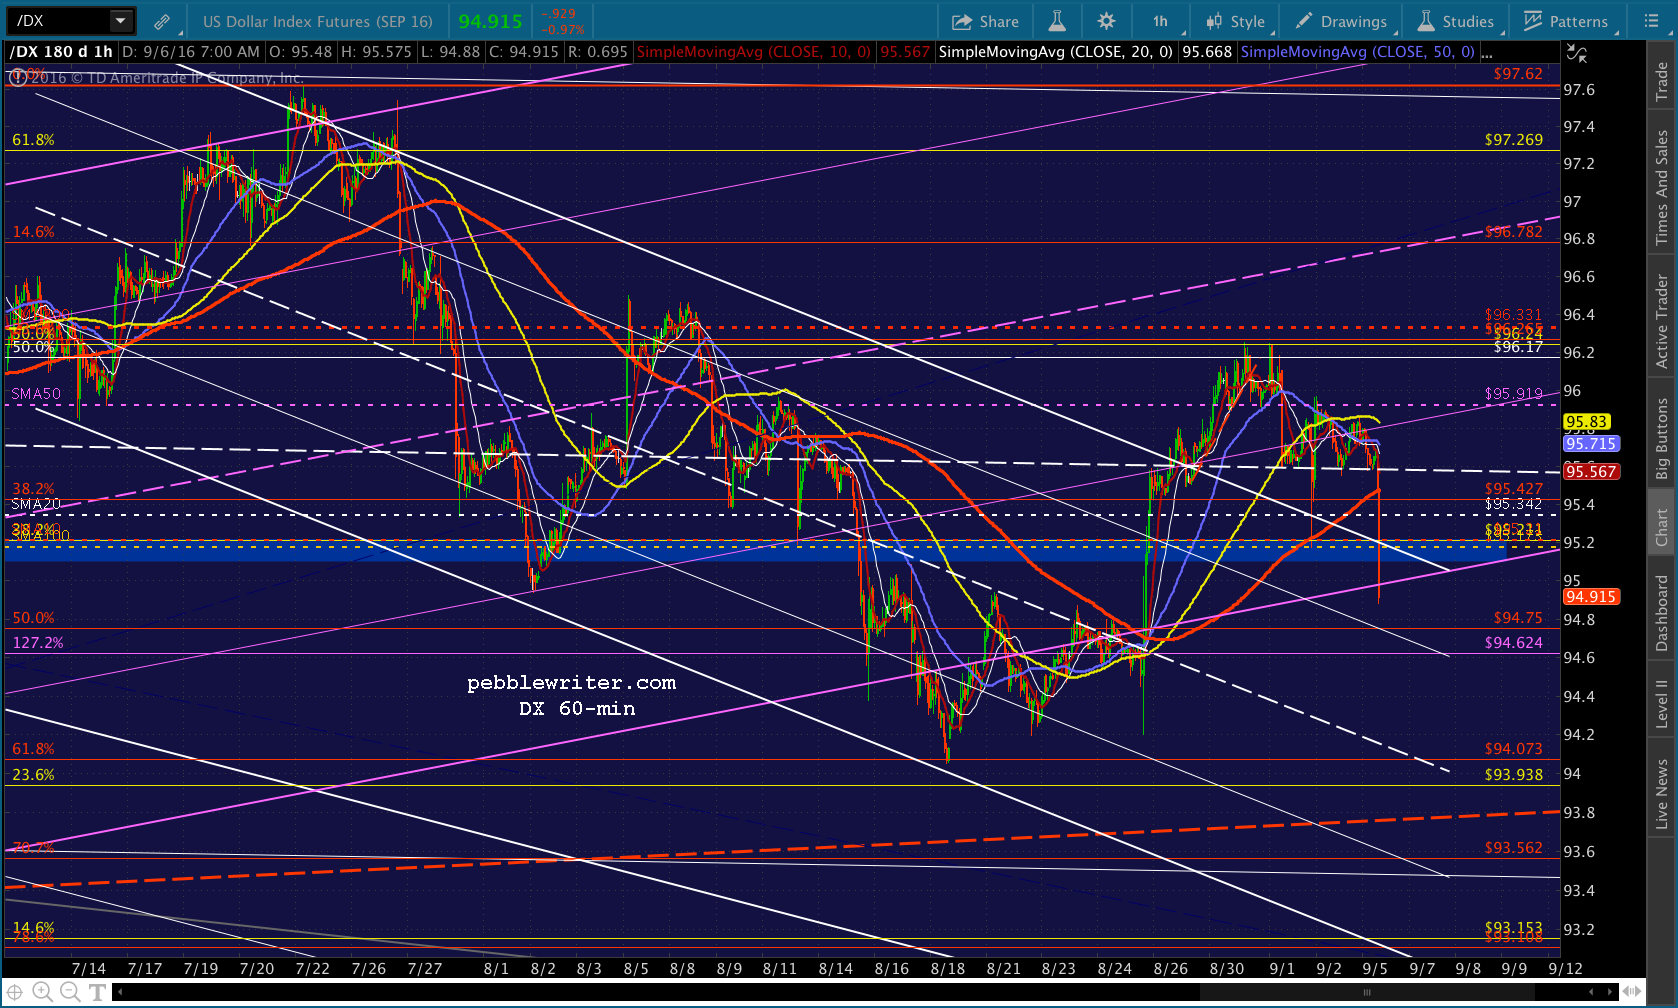
Task: Open the symbol dropdown arrow beside /DX
Action: point(121,20)
